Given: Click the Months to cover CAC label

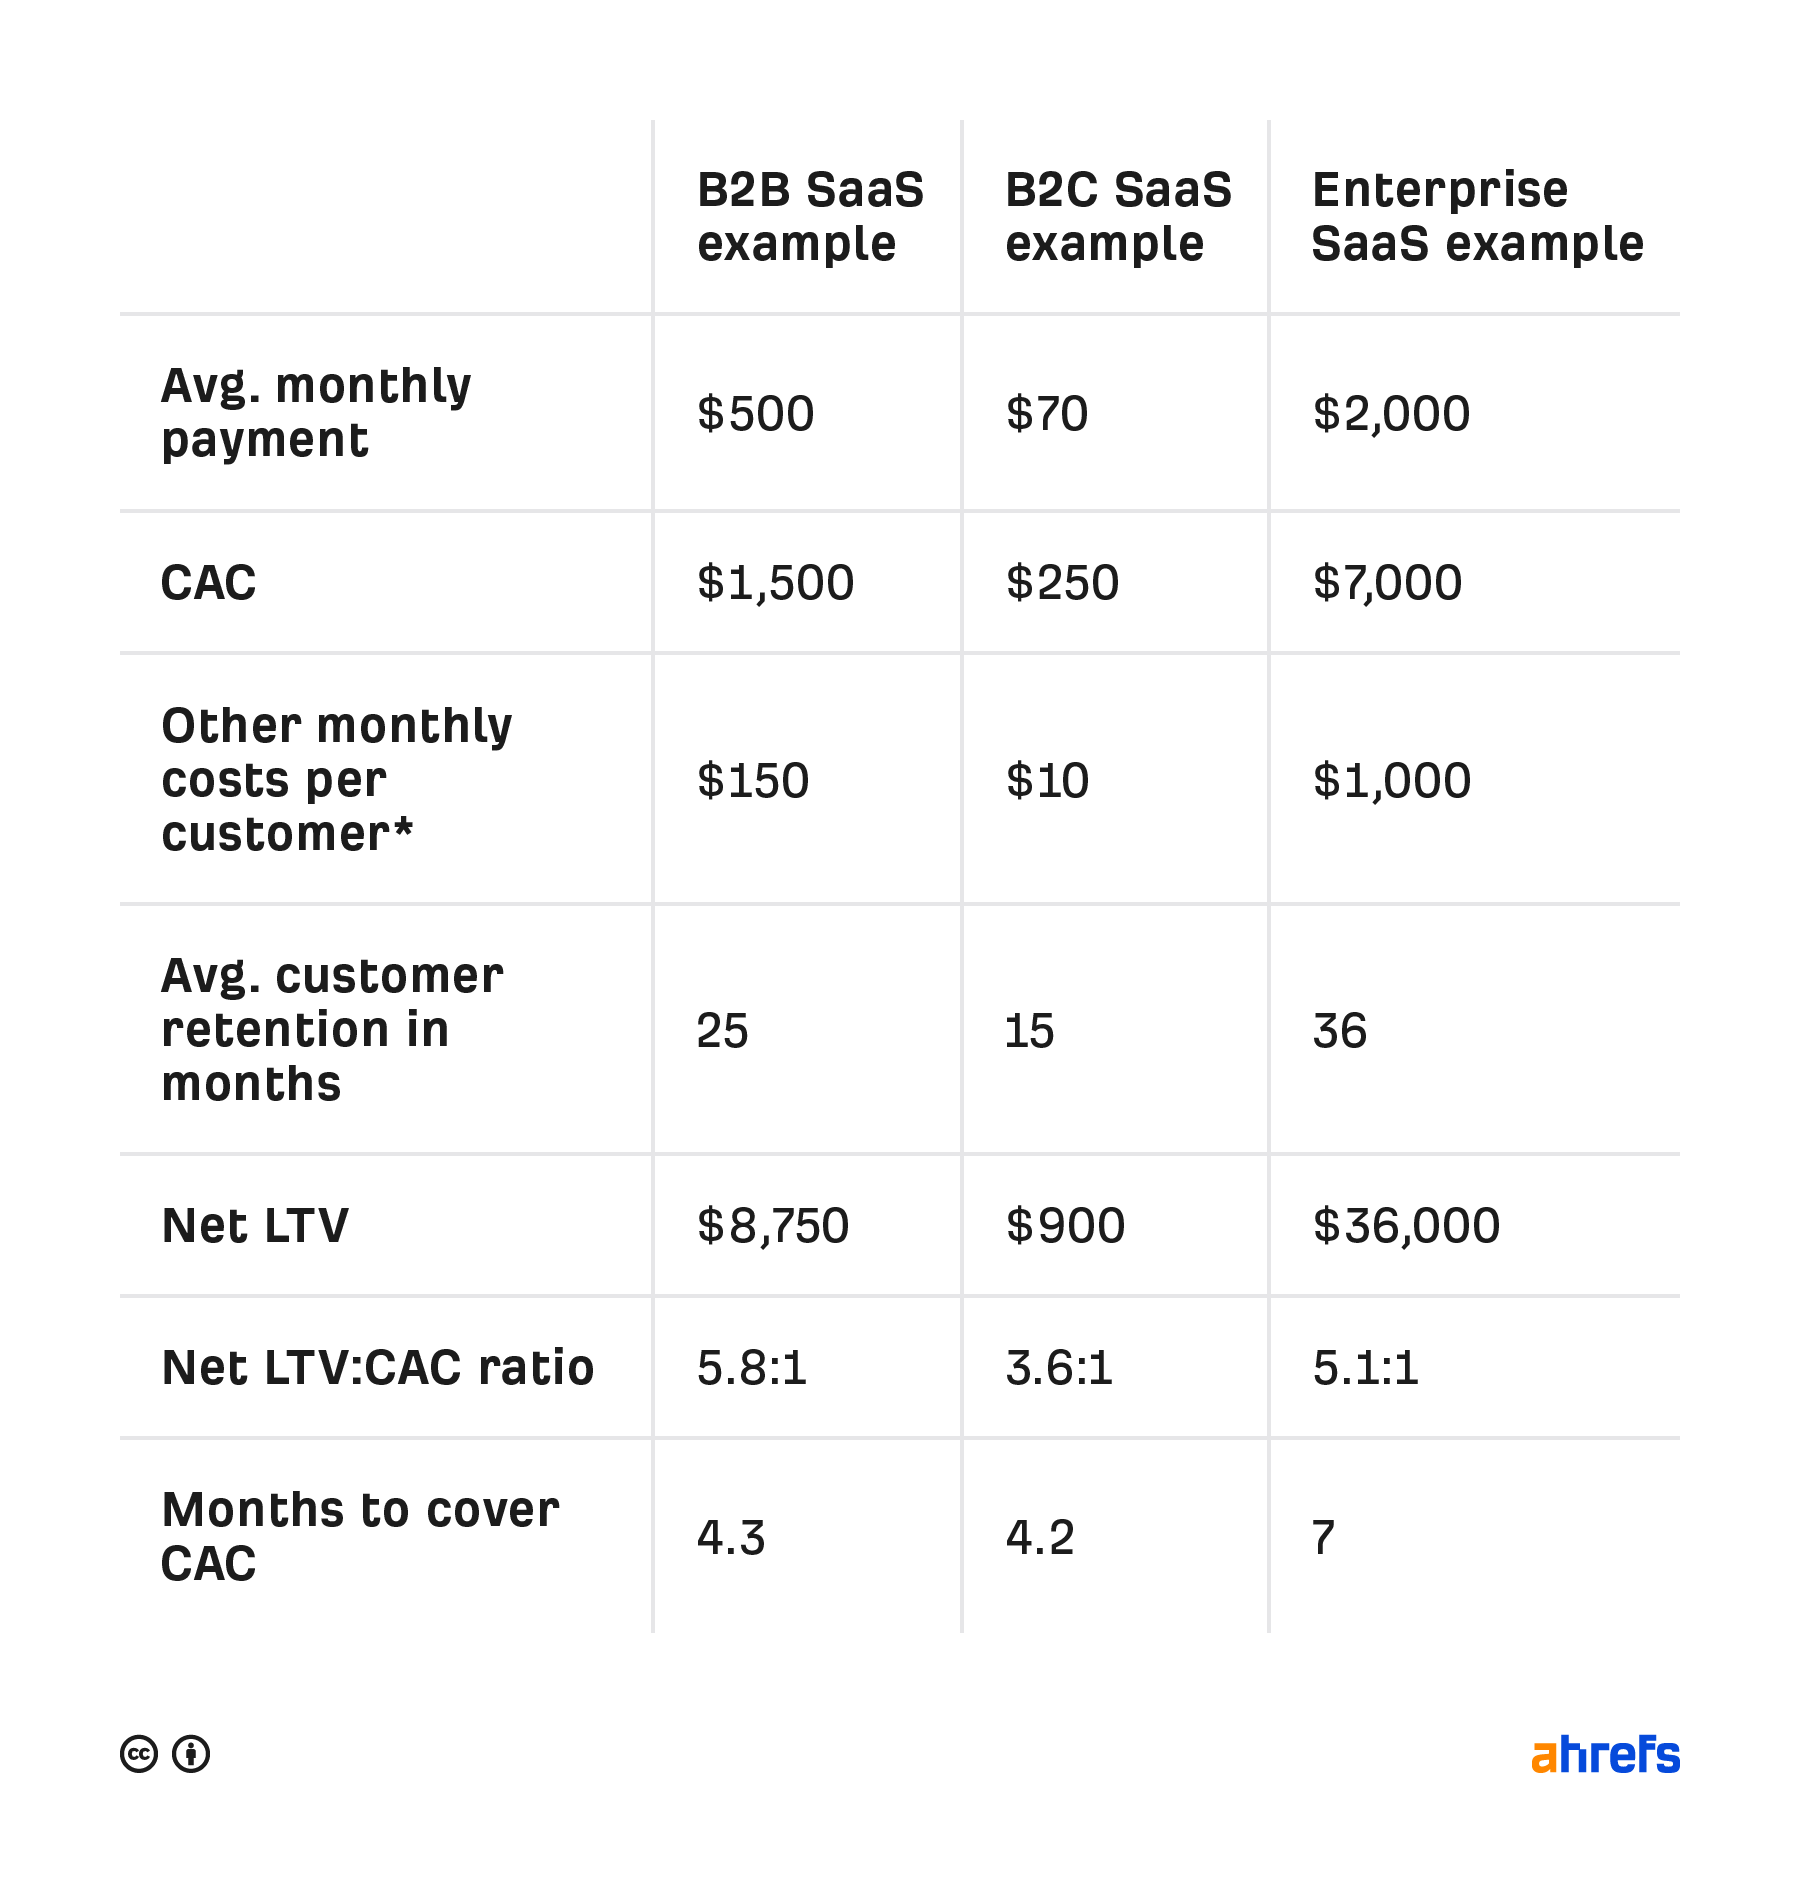Looking at the screenshot, I should pos(360,1536).
